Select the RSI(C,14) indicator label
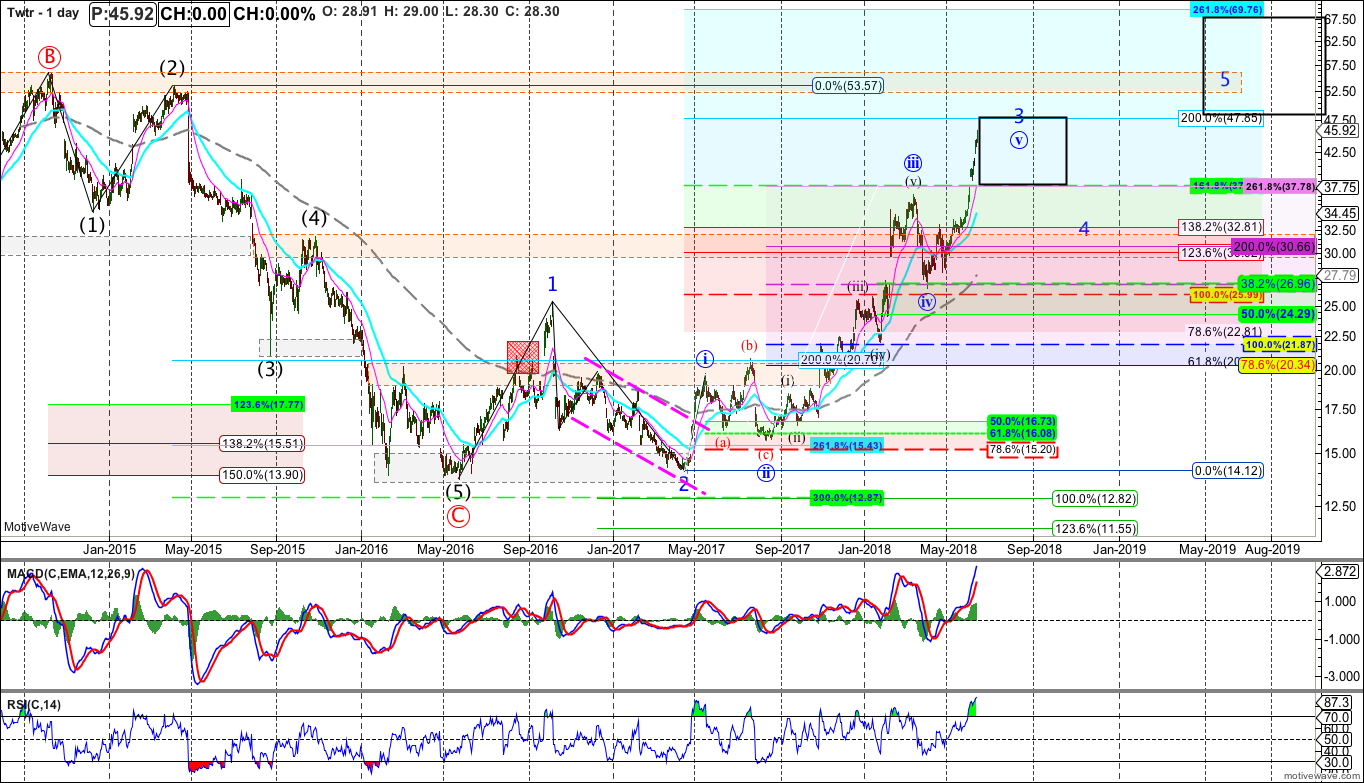The image size is (1364, 783). coord(34,706)
